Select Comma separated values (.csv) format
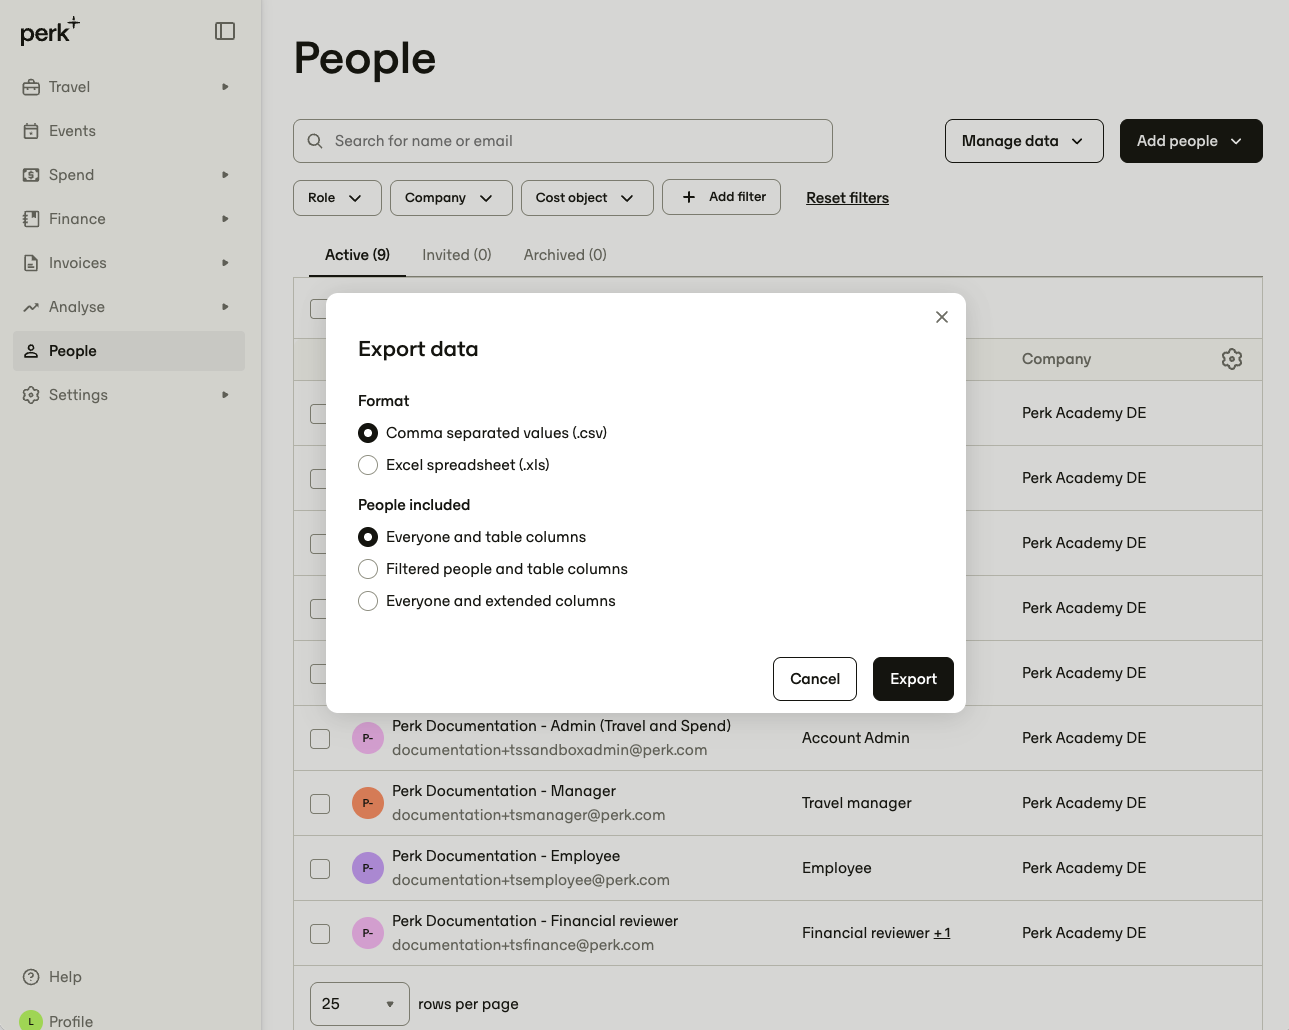Viewport: 1289px width, 1030px height. [x=368, y=433]
